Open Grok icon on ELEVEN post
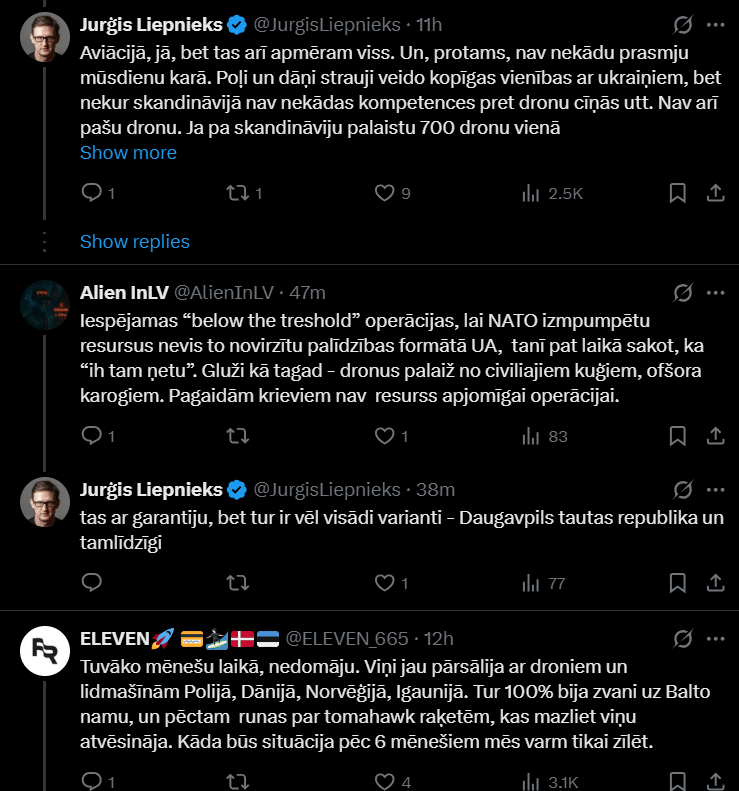Viewport: 739px width, 791px height. coord(684,638)
